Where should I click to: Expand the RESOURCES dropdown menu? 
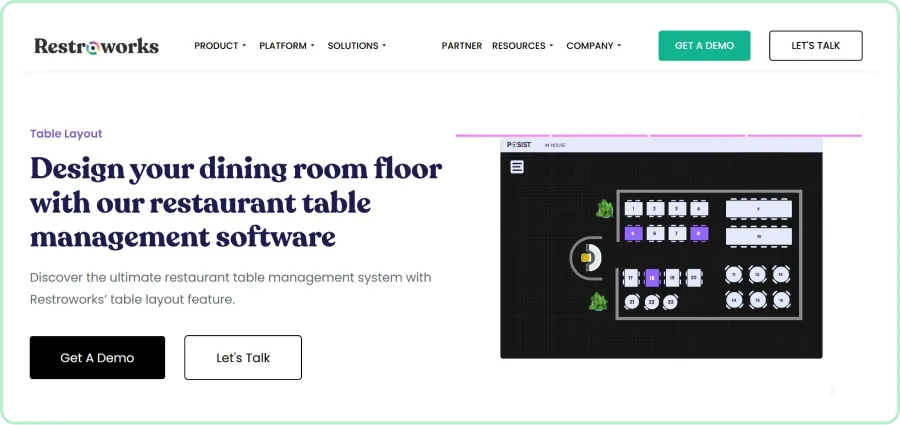[522, 46]
